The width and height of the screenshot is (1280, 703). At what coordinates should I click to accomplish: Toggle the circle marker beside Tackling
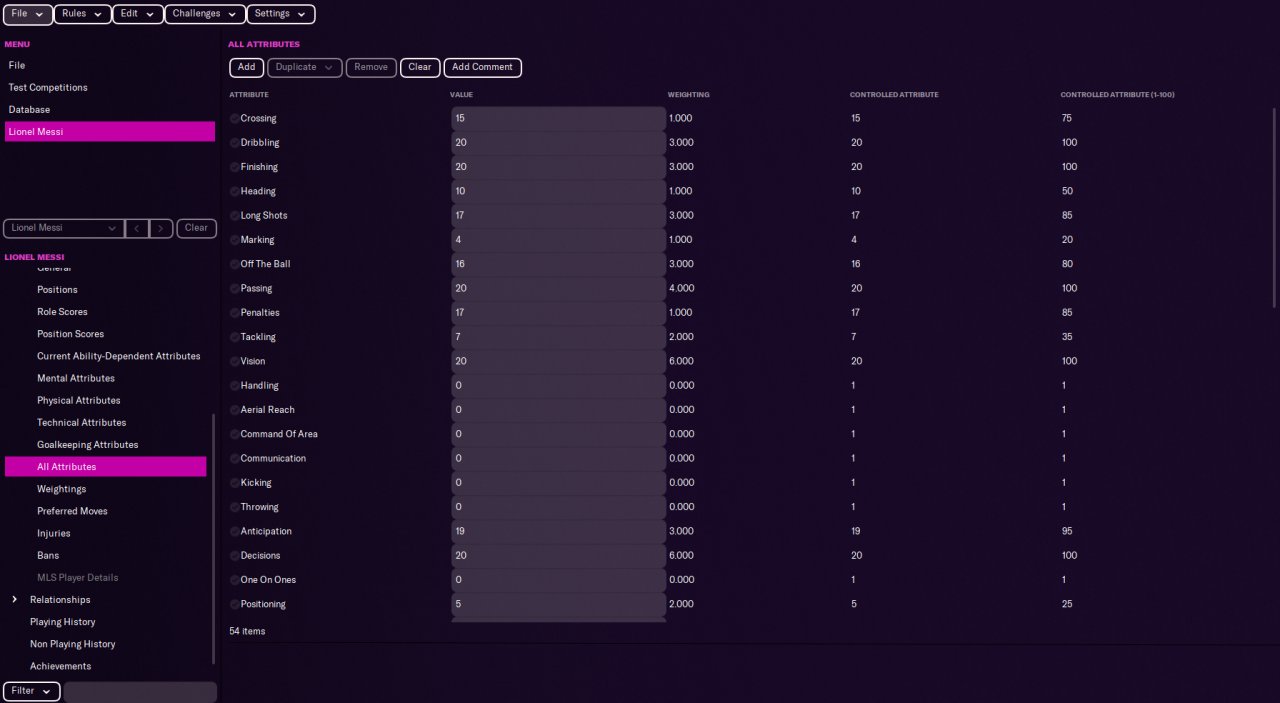pyautogui.click(x=235, y=337)
